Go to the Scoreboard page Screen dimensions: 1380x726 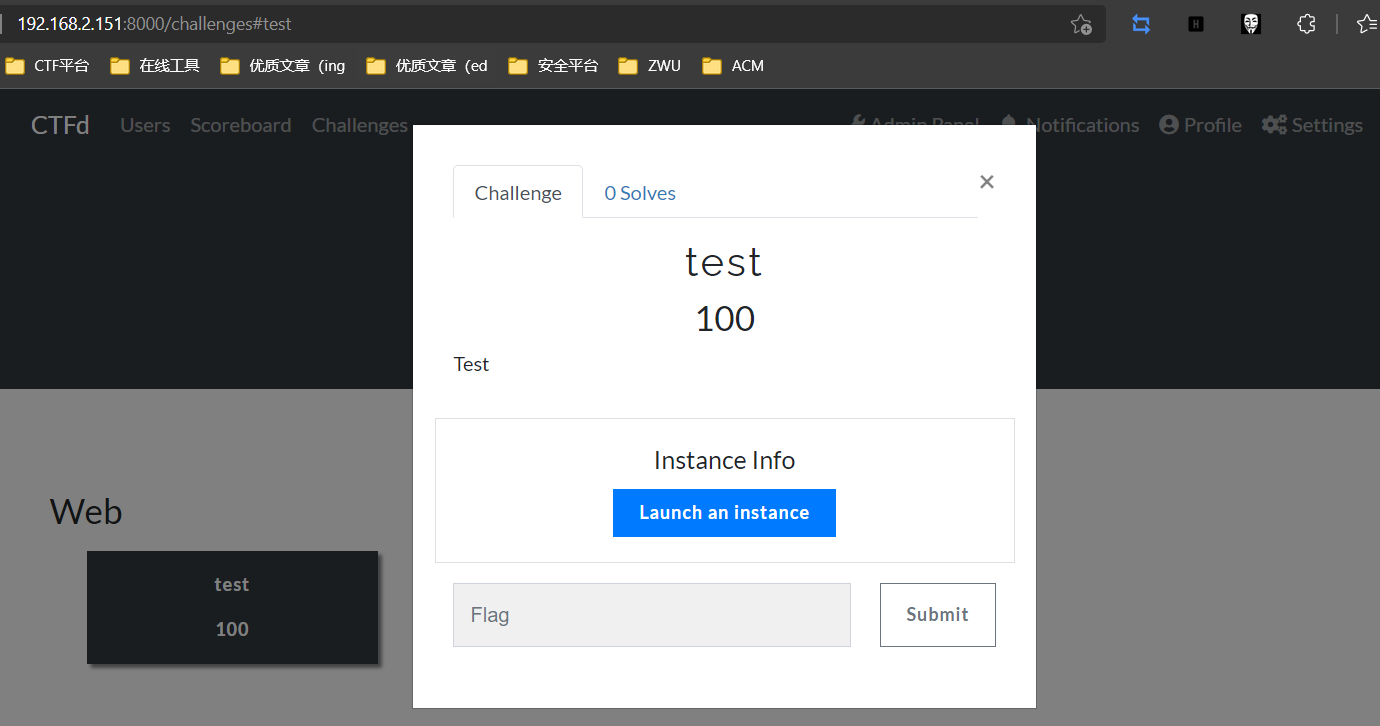(241, 125)
